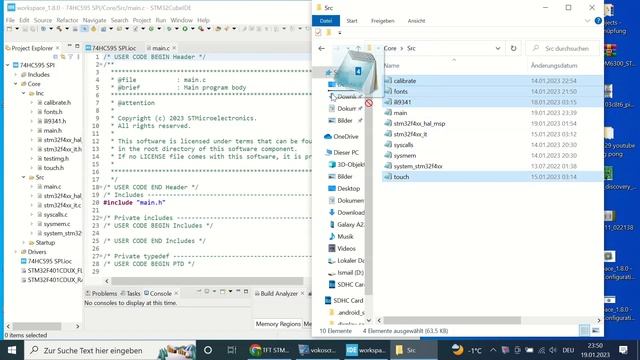Click the green Run circle toolbar icon

[x=185, y=29]
